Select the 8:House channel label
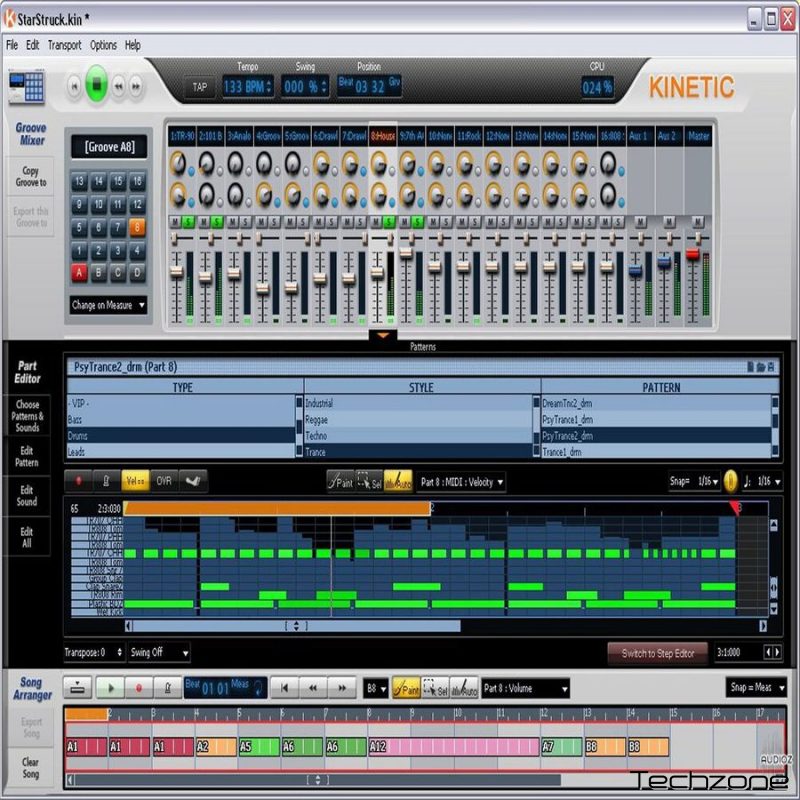 click(383, 136)
